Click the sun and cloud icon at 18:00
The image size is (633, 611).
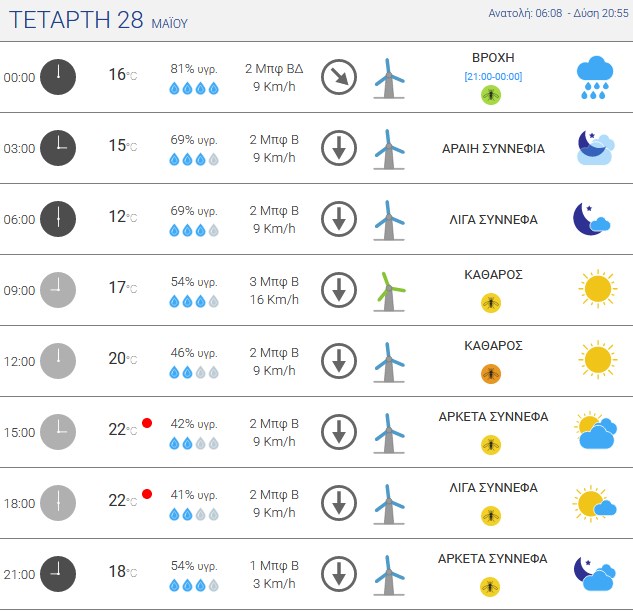tap(594, 503)
